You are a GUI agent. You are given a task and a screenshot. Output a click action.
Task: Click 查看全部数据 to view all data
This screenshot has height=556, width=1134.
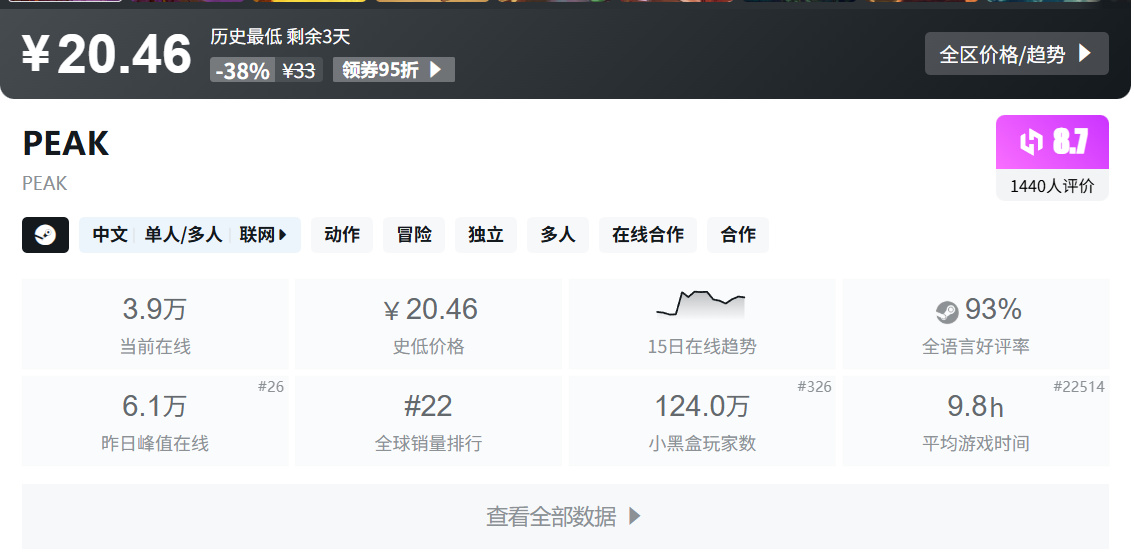565,516
